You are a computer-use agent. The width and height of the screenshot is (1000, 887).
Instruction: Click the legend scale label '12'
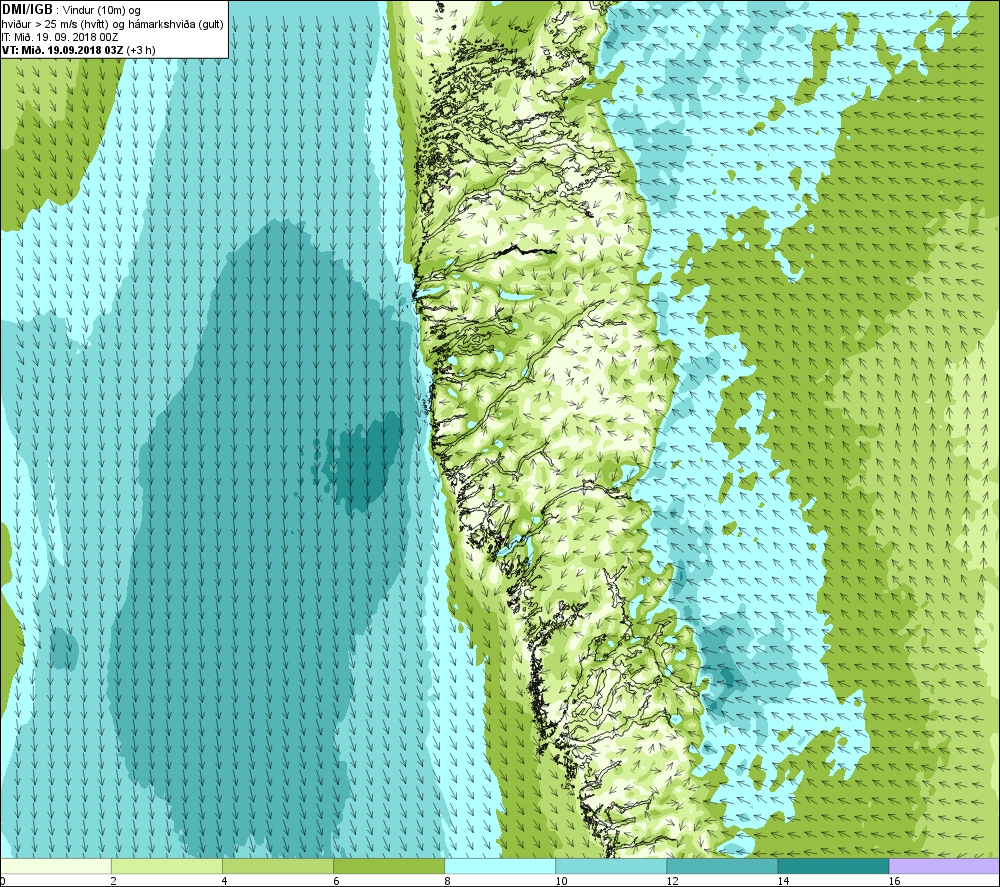point(672,881)
